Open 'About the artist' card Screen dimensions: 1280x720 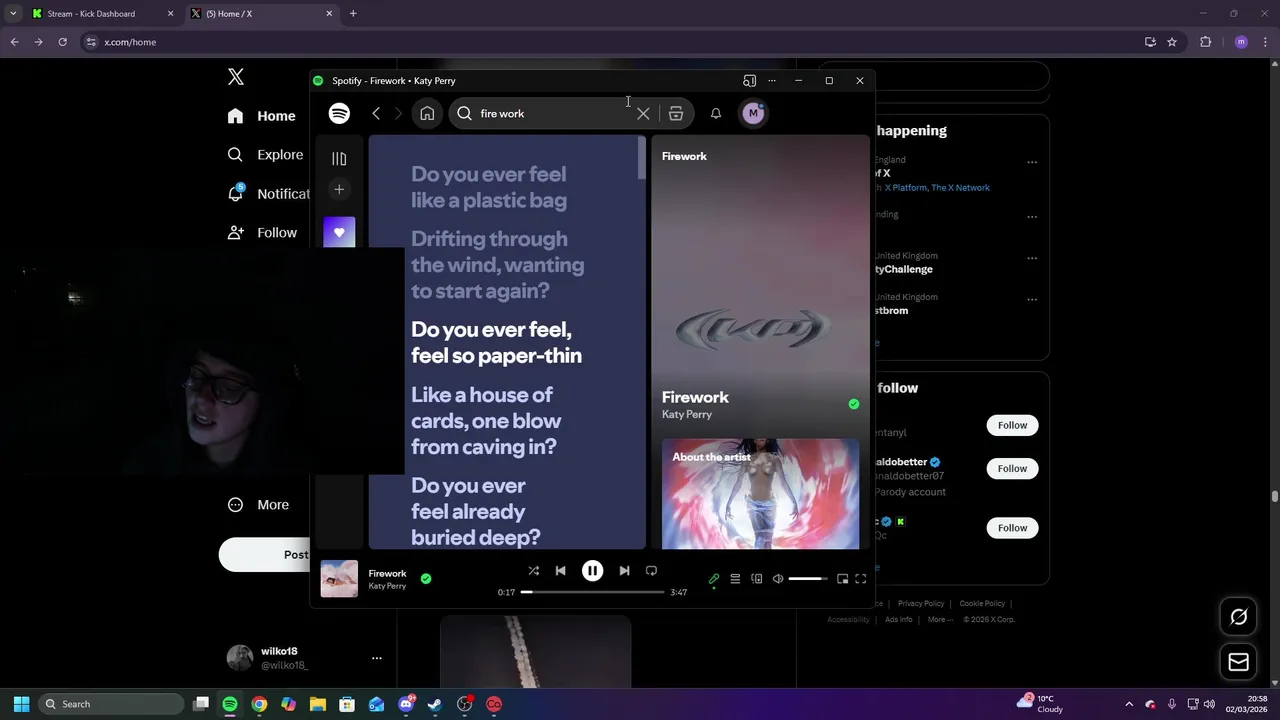click(x=760, y=494)
